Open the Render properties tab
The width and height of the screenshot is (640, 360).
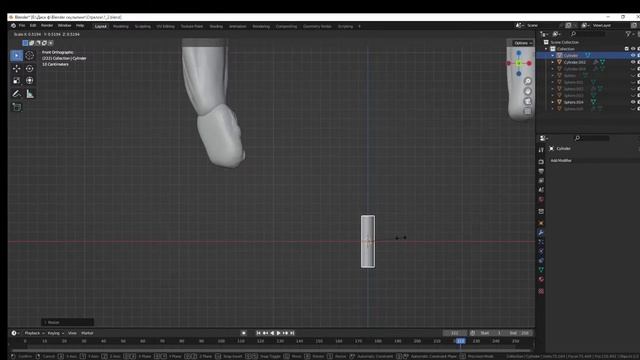541,162
